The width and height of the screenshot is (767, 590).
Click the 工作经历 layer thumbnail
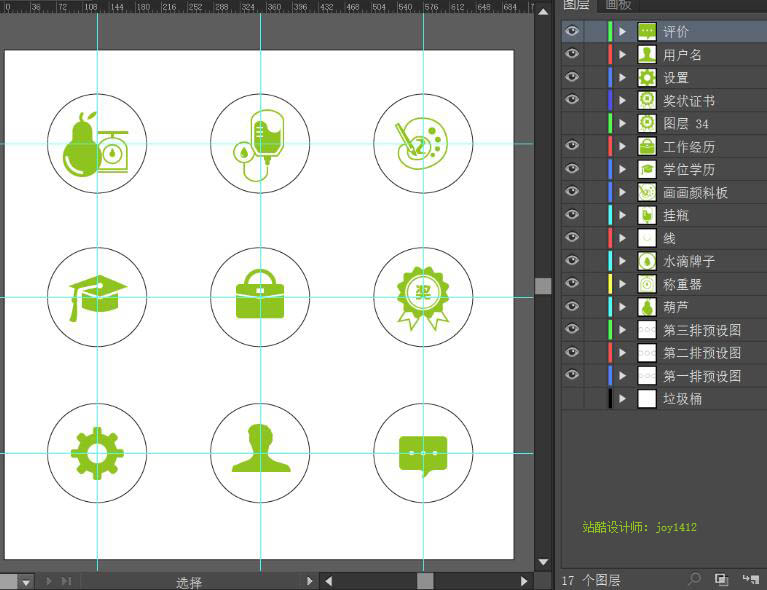pos(647,146)
